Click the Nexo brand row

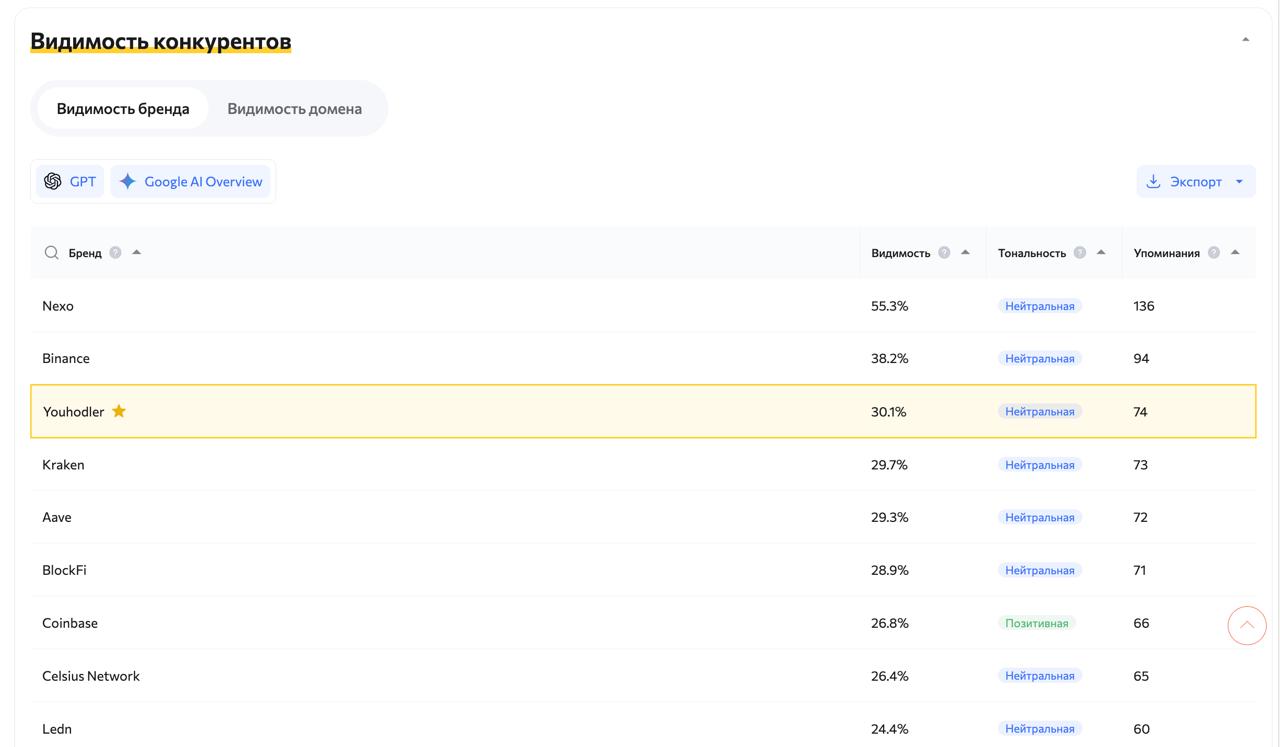[x=58, y=306]
